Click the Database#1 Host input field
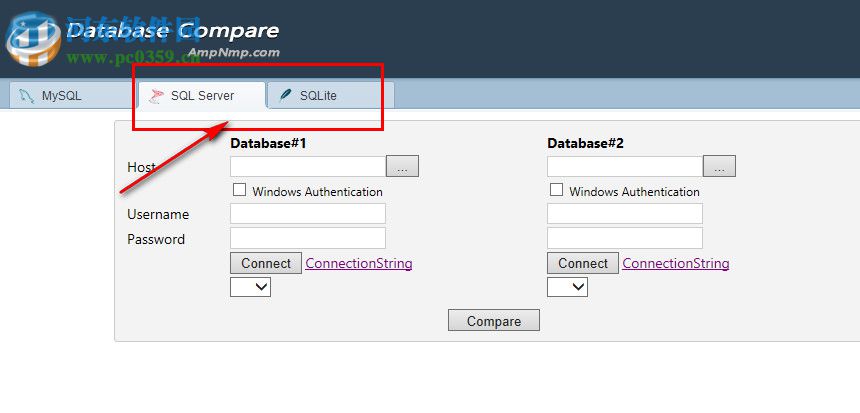 (308, 167)
